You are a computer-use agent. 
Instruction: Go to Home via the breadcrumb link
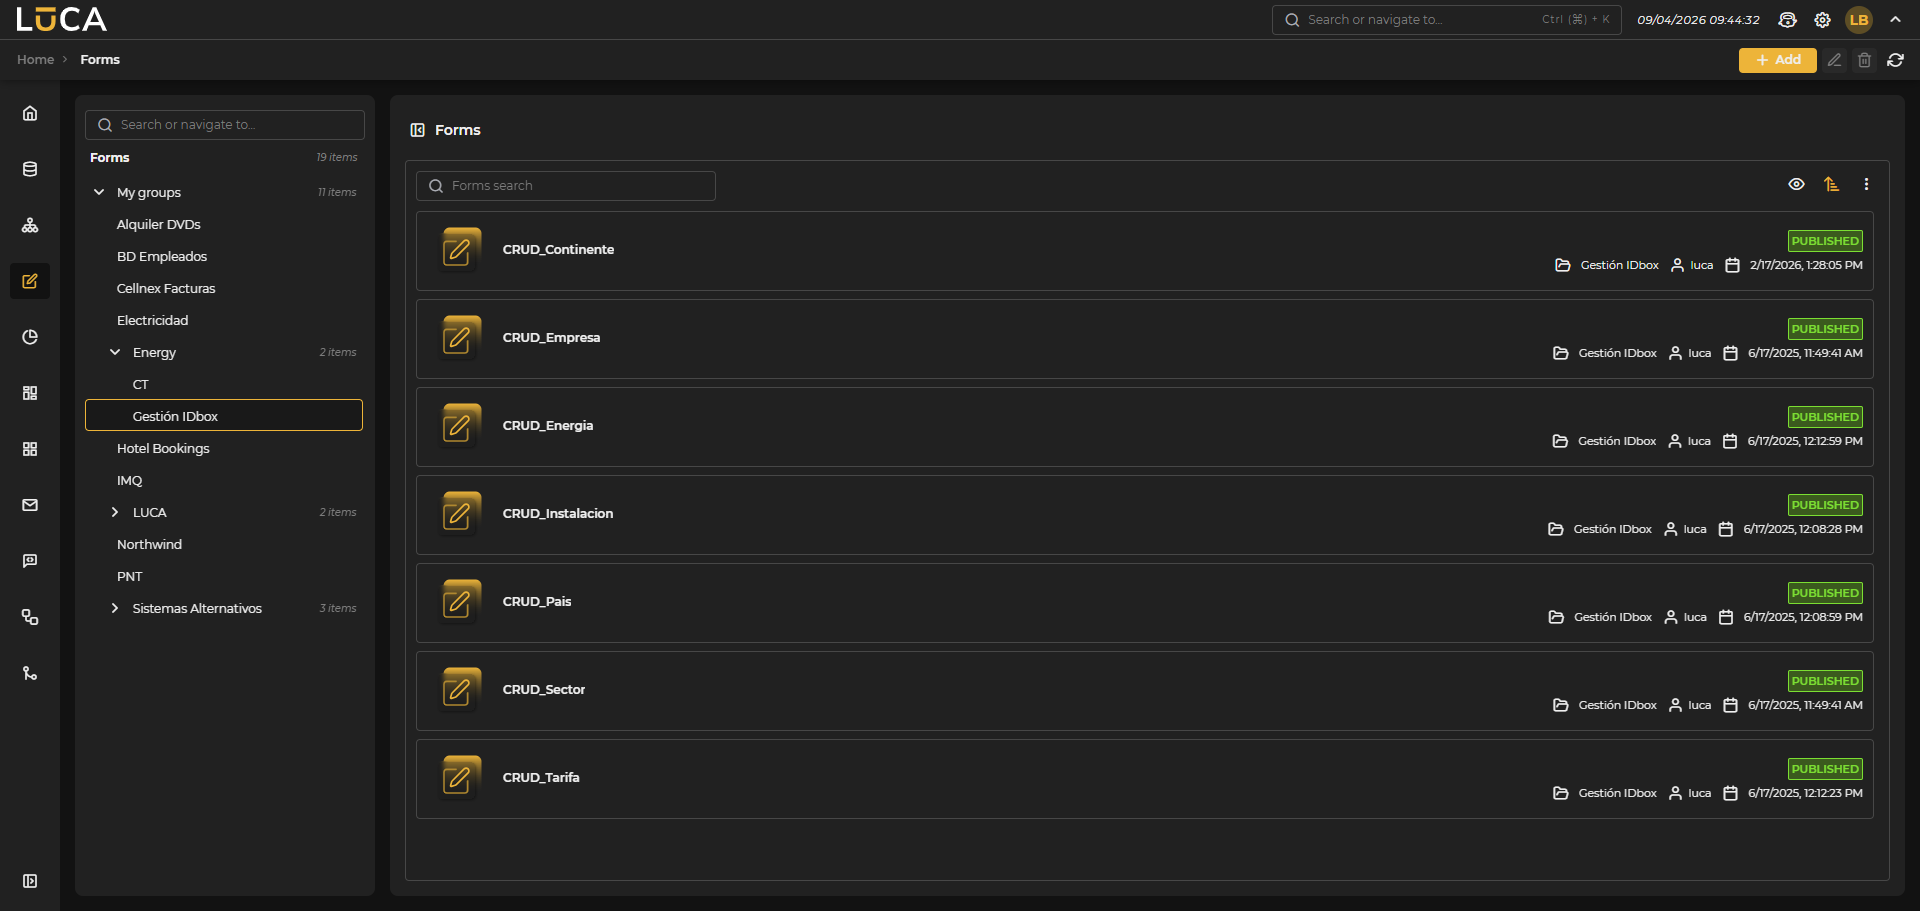35,60
